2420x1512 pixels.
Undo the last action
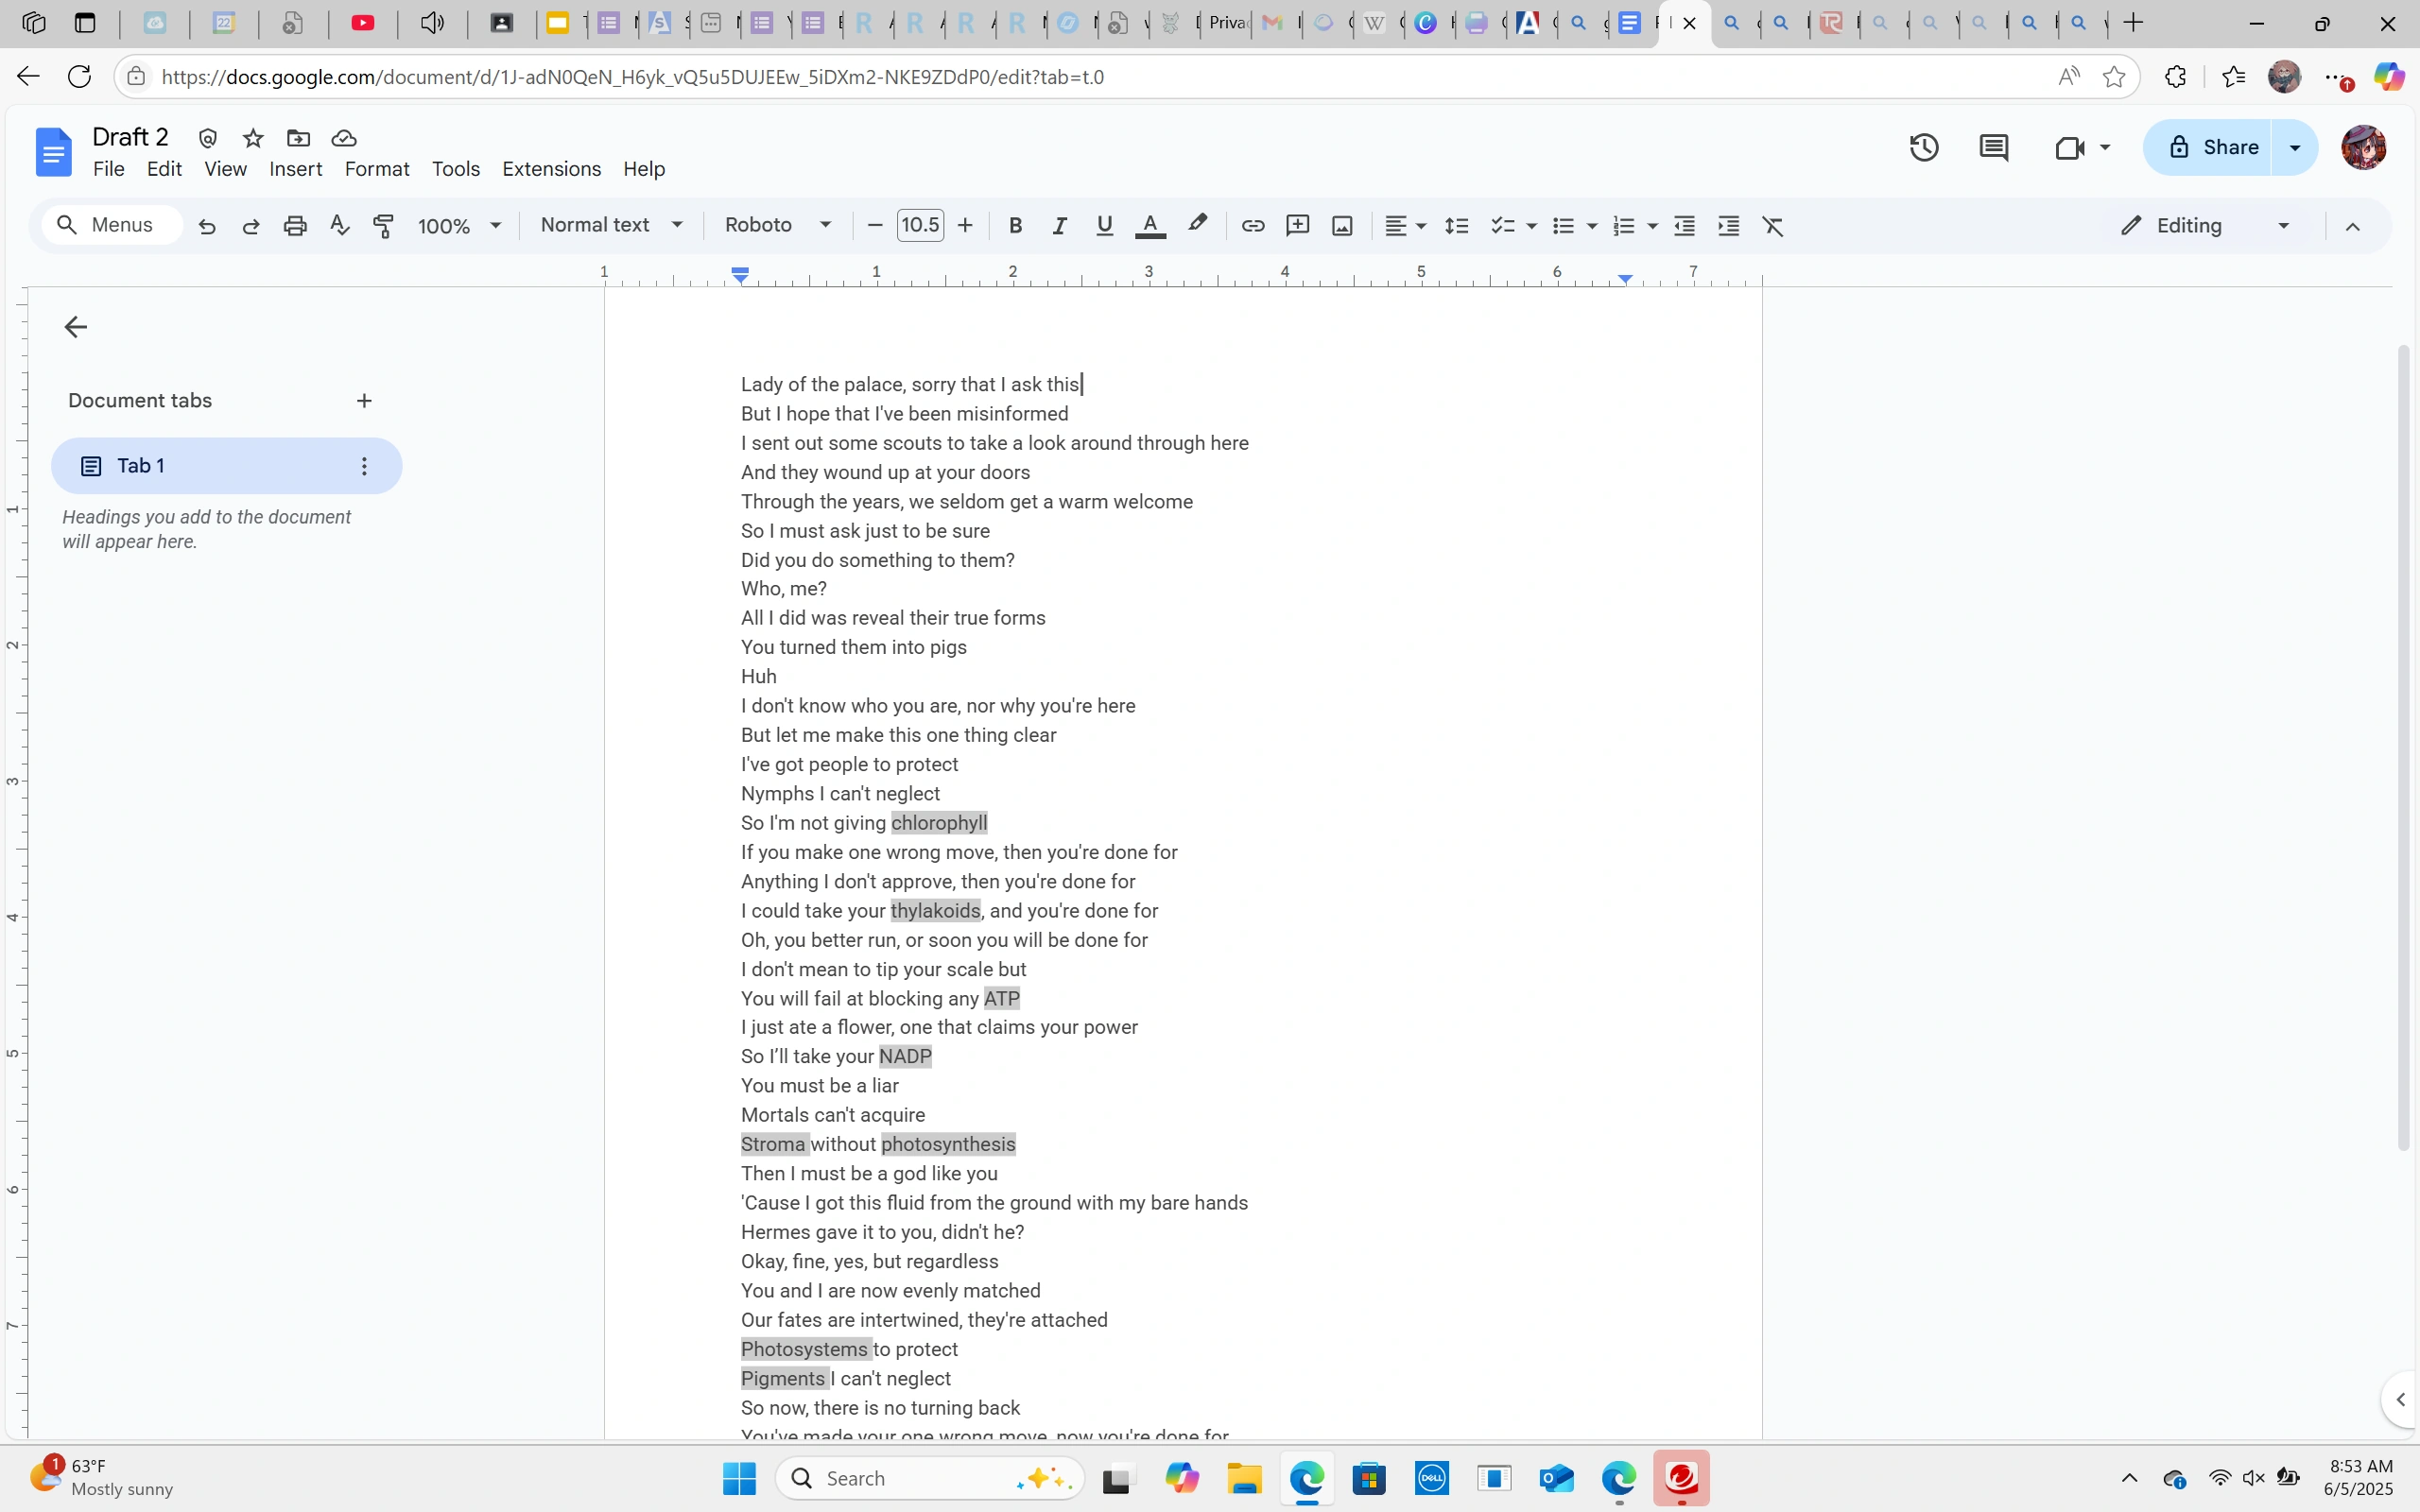[x=206, y=226]
